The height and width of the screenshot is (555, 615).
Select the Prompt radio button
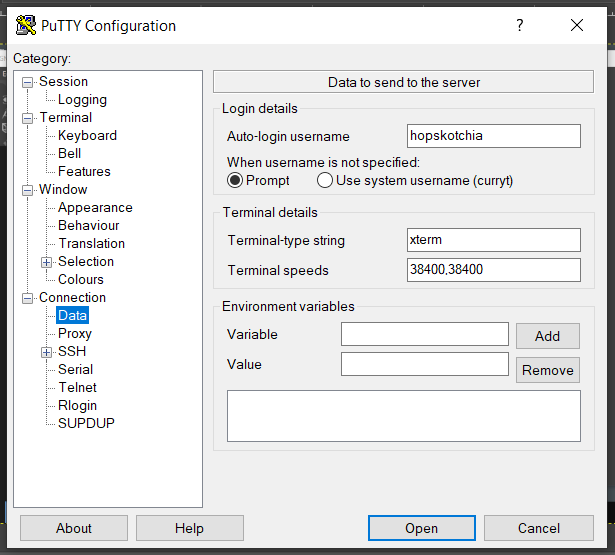[x=236, y=181]
